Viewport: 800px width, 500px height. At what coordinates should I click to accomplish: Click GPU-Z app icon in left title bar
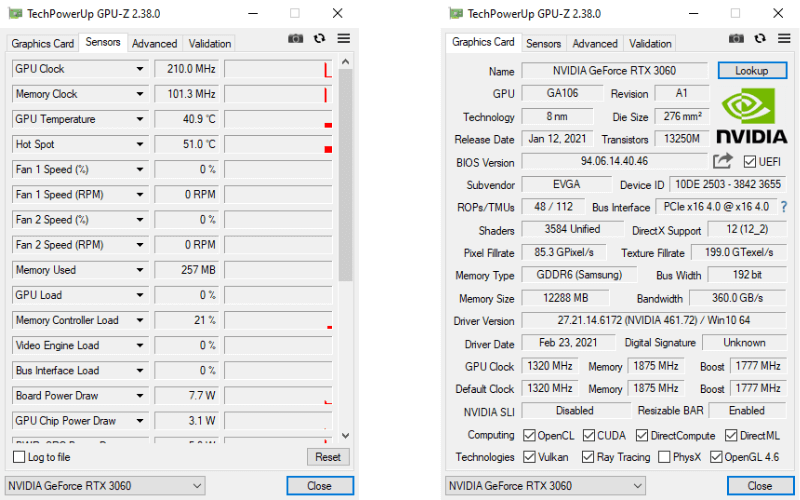click(16, 13)
